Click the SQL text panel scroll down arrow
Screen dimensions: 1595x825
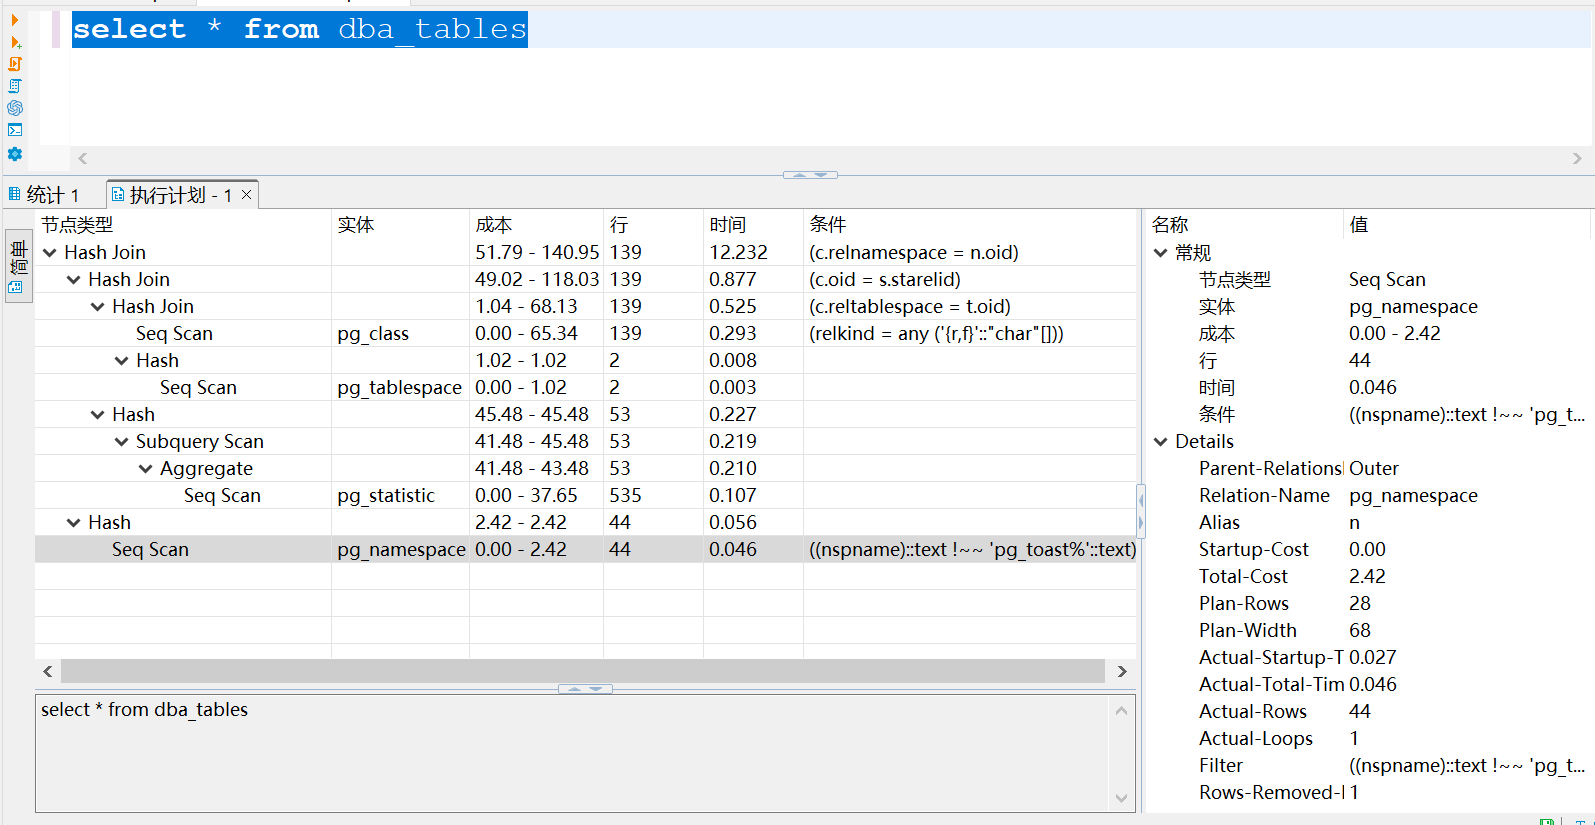[x=1121, y=798]
